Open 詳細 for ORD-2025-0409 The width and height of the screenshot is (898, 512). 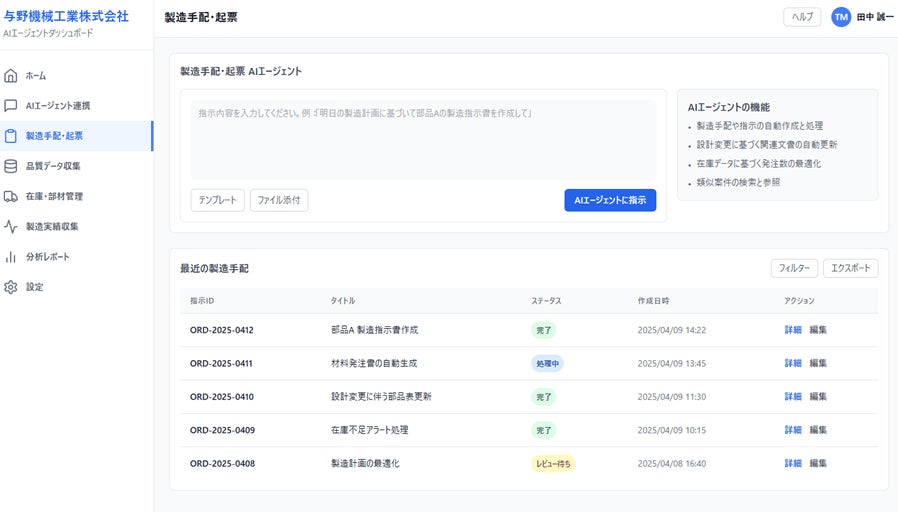click(x=793, y=430)
